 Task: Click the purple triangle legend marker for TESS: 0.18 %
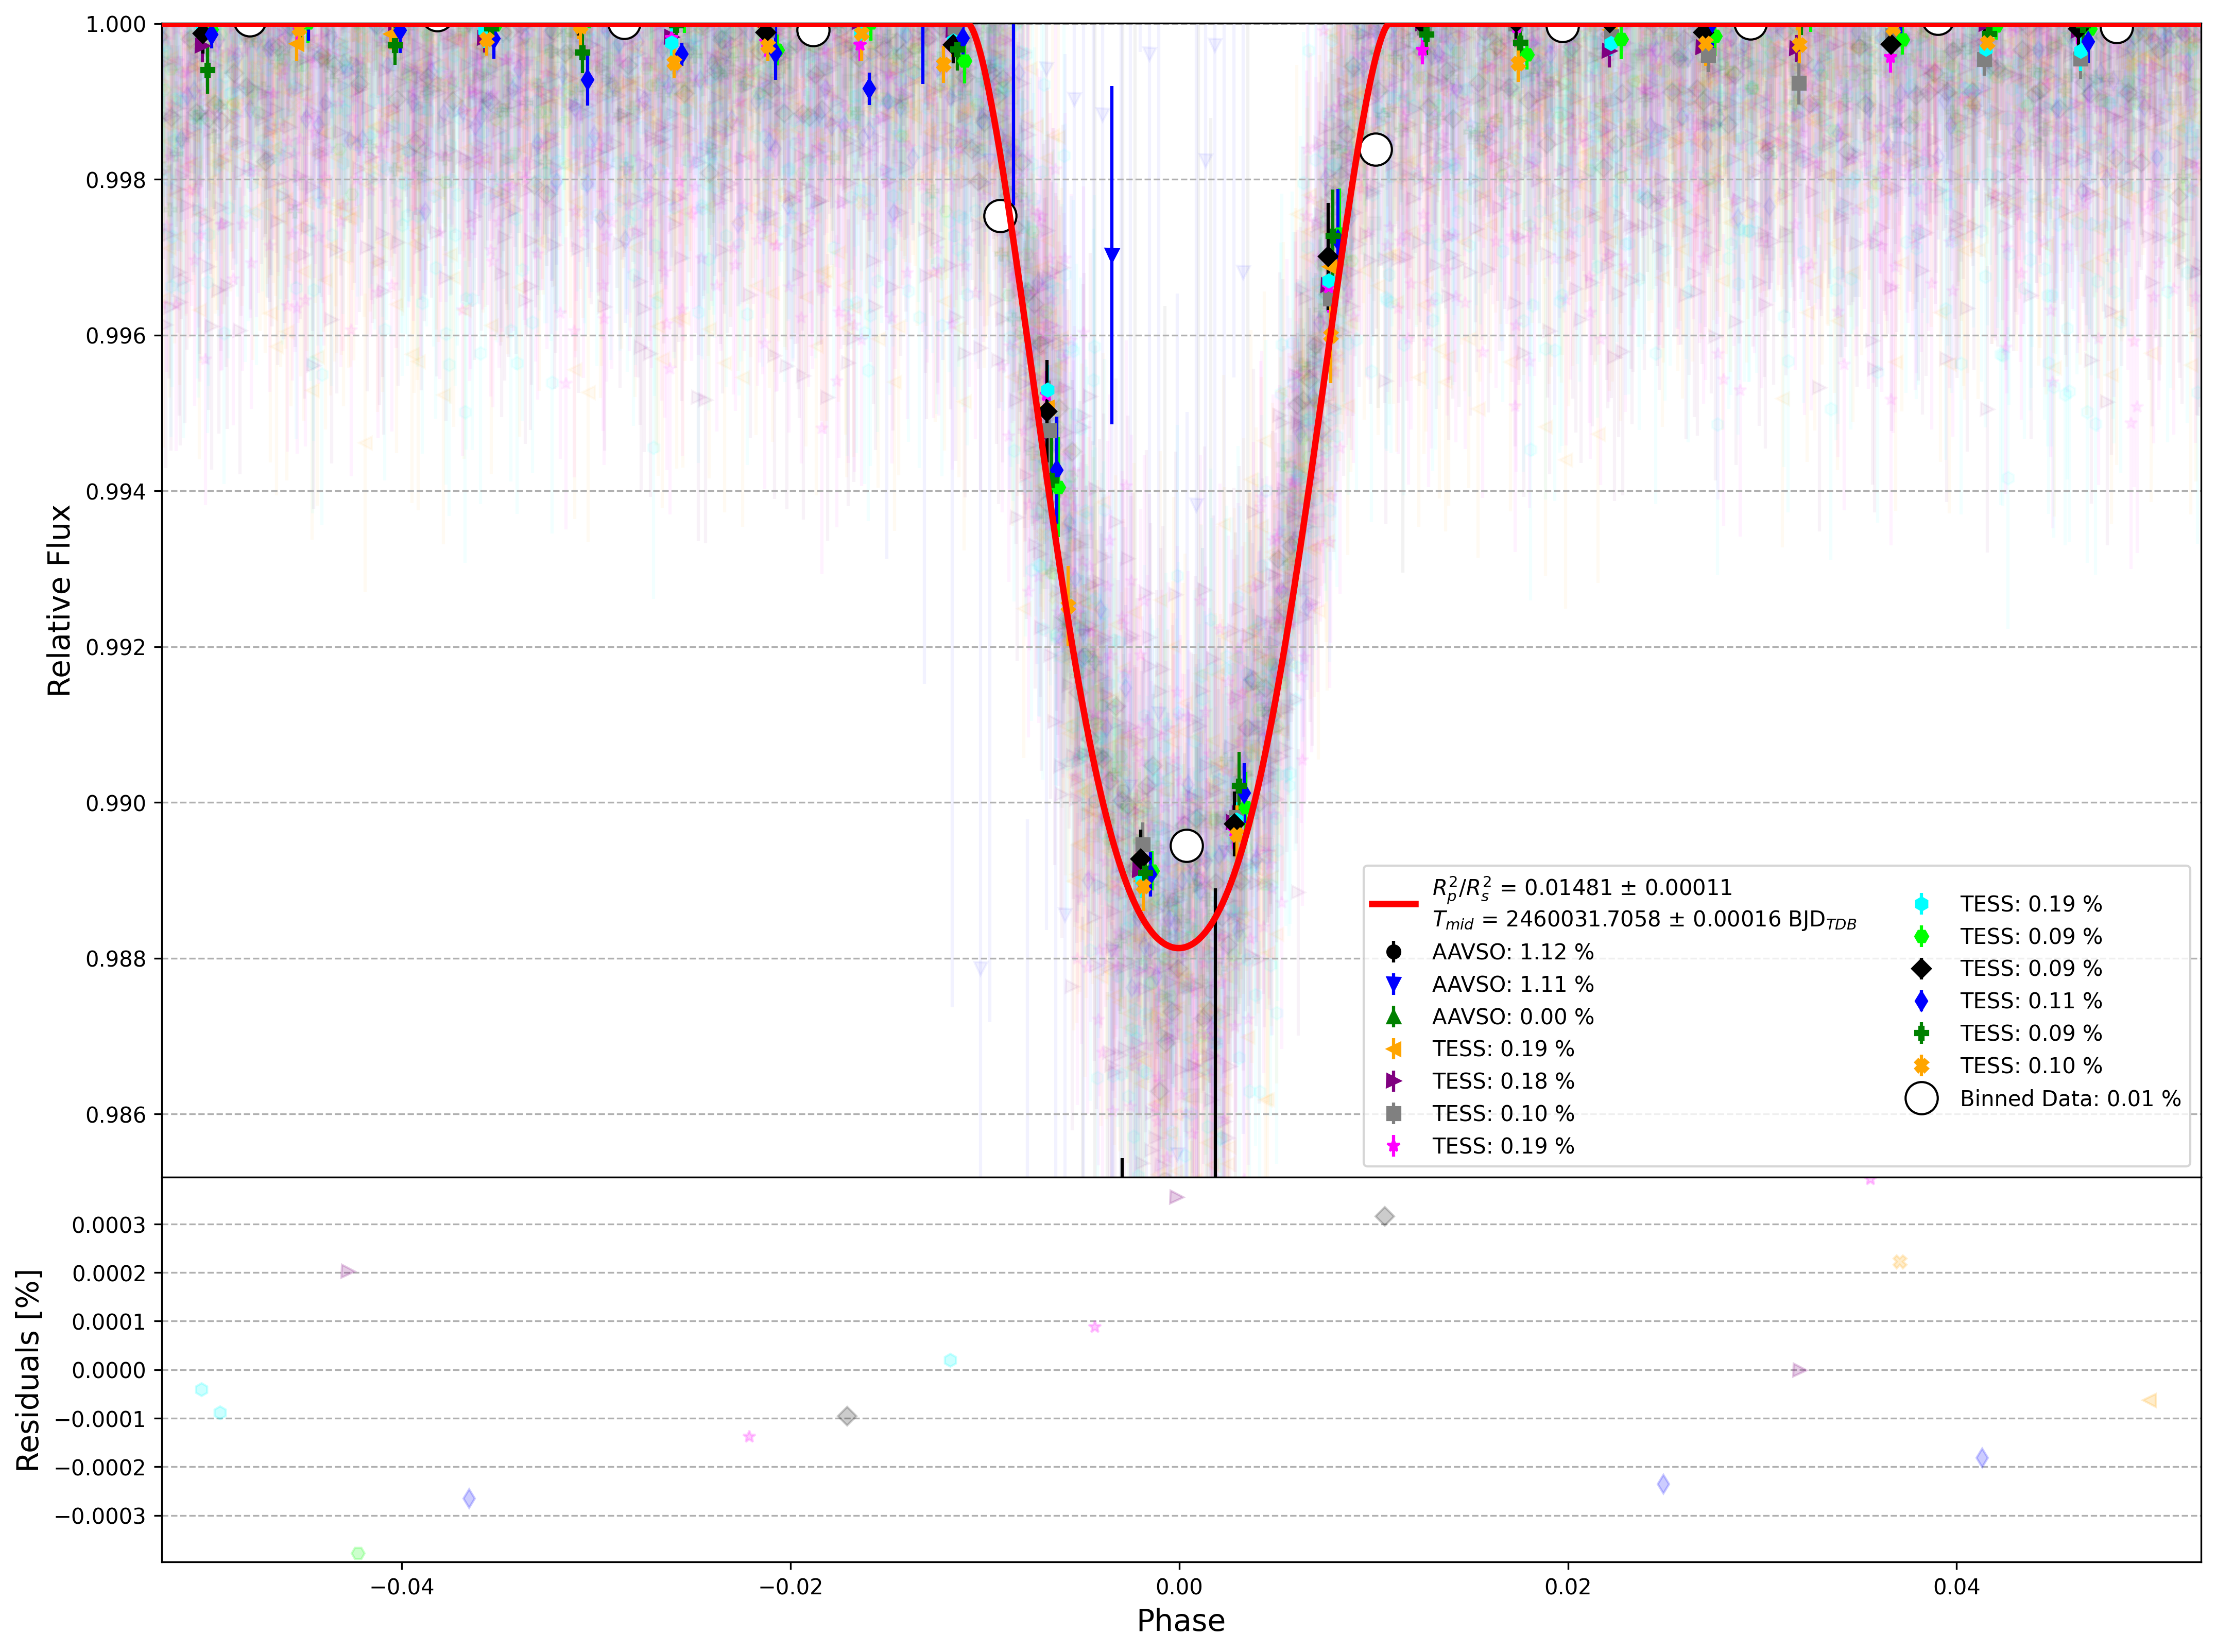click(x=1393, y=1081)
